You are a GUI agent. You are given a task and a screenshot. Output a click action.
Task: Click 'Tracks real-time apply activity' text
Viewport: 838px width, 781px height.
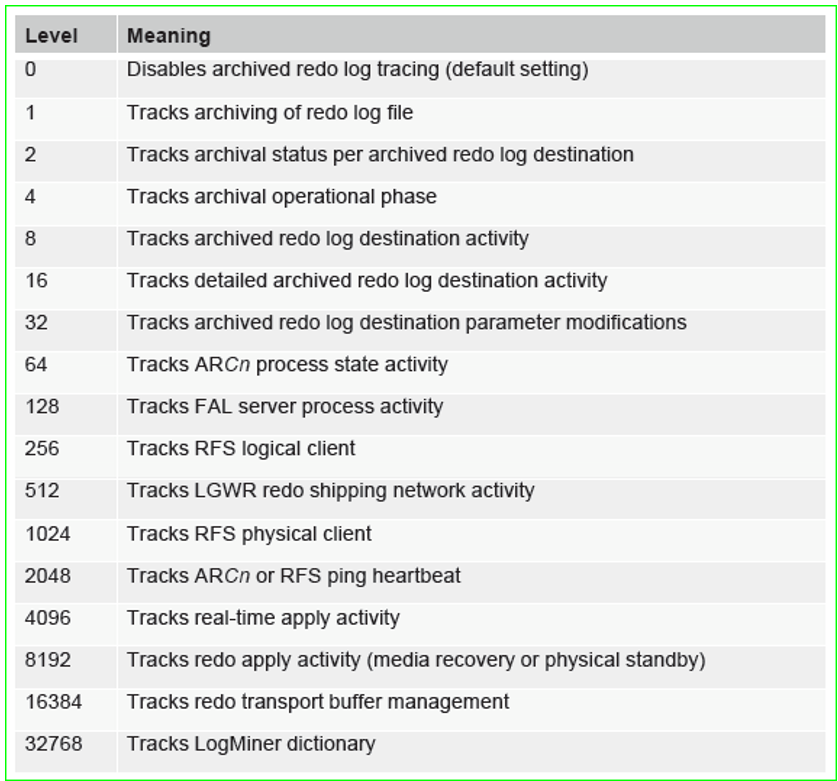(x=263, y=618)
